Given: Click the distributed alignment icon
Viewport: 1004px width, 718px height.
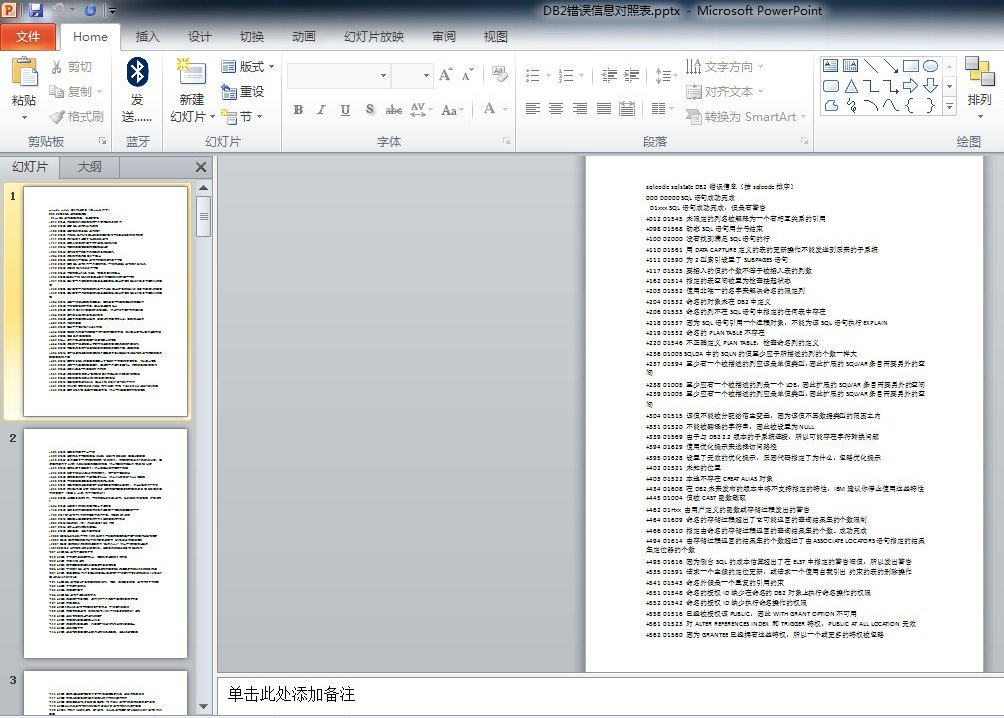Looking at the screenshot, I should (x=628, y=108).
